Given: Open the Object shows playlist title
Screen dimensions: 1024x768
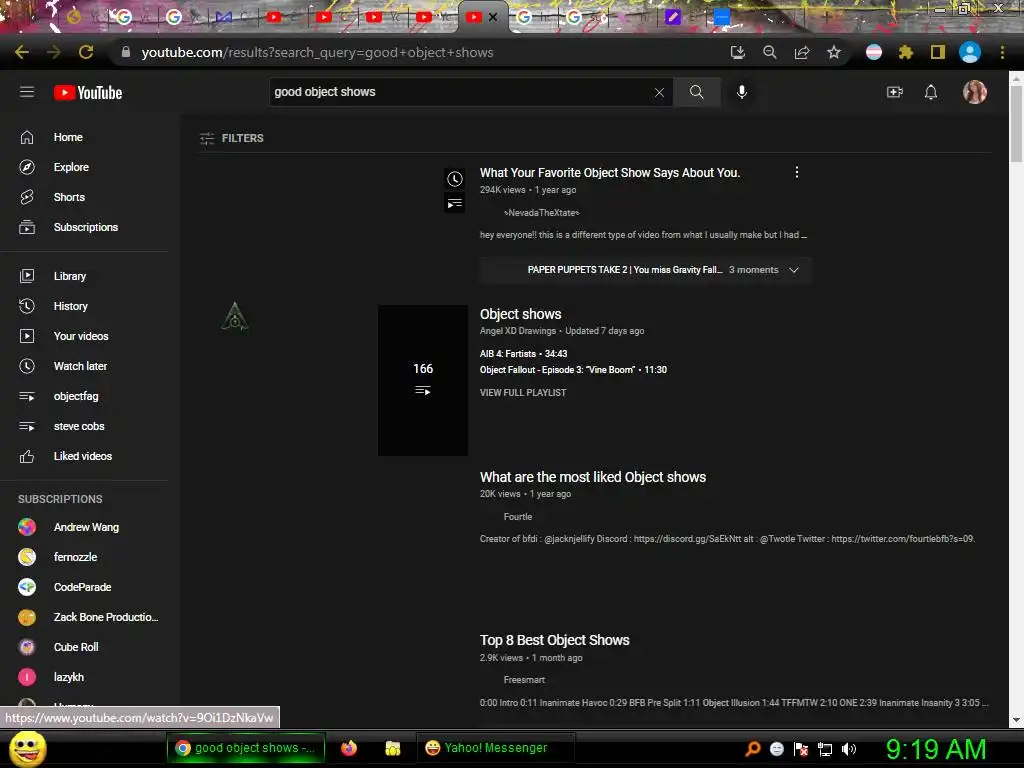Looking at the screenshot, I should click(x=520, y=314).
